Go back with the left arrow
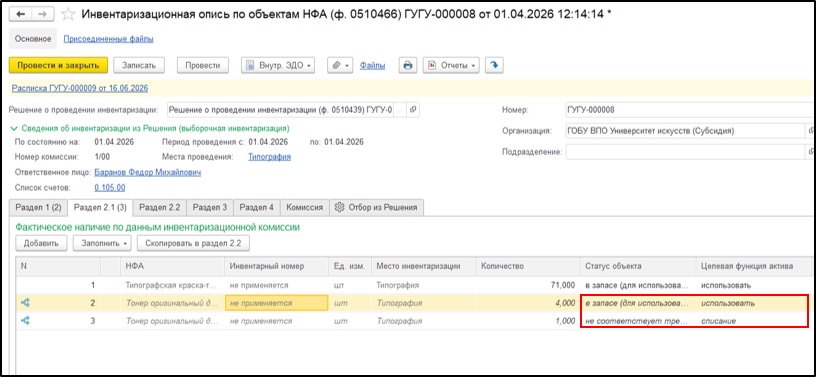 [21, 15]
